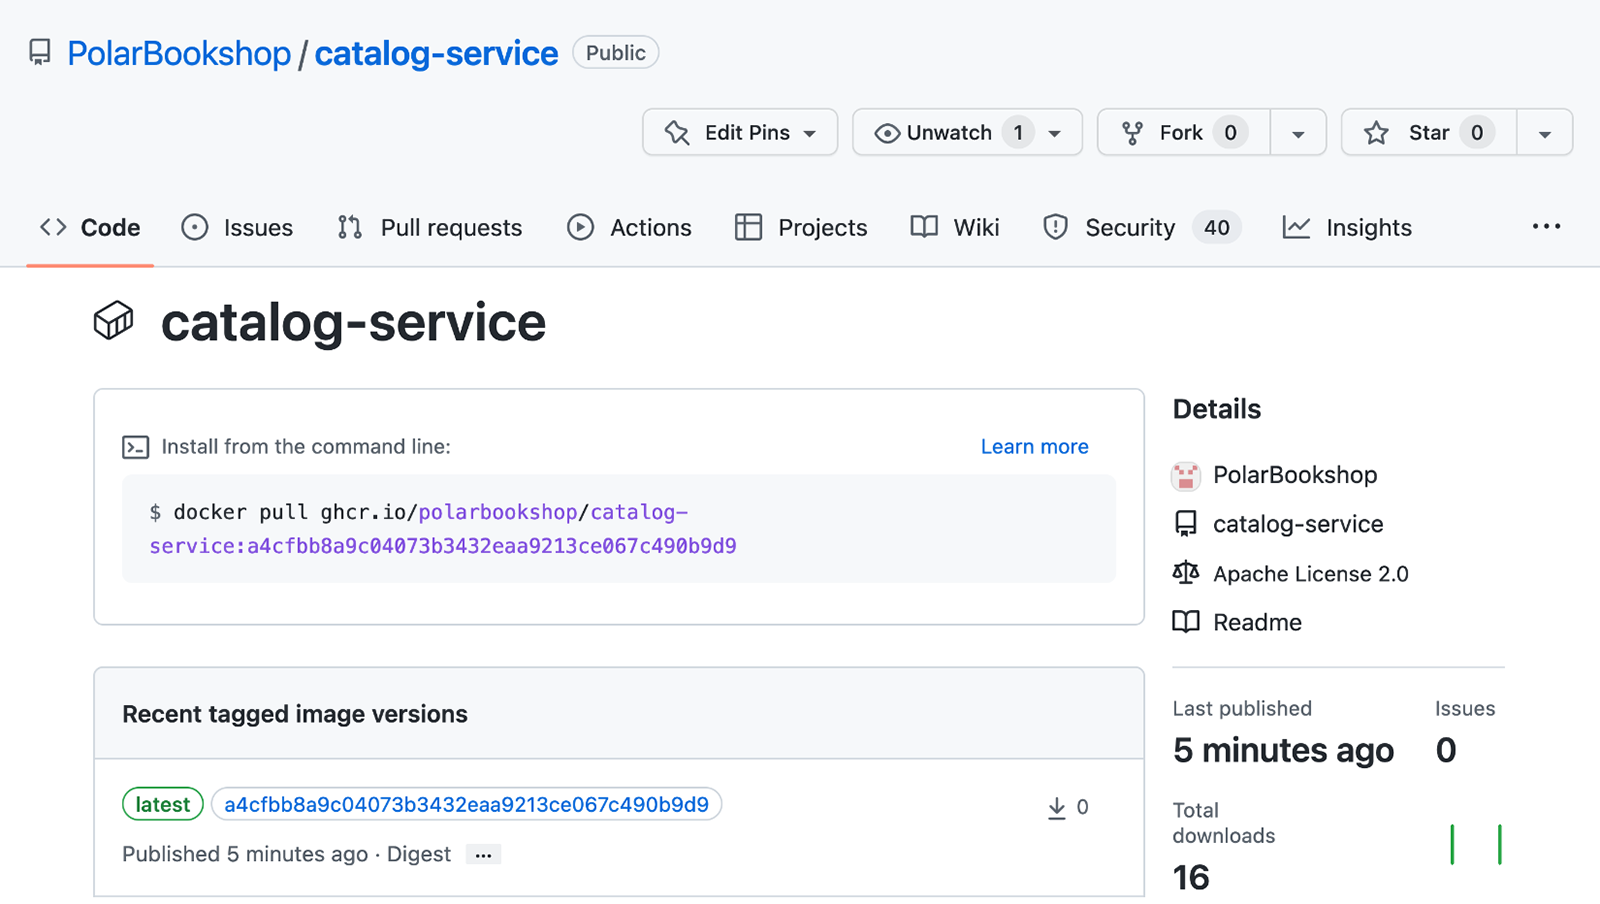Click the docker pull command text
The height and width of the screenshot is (904, 1600).
point(443,529)
